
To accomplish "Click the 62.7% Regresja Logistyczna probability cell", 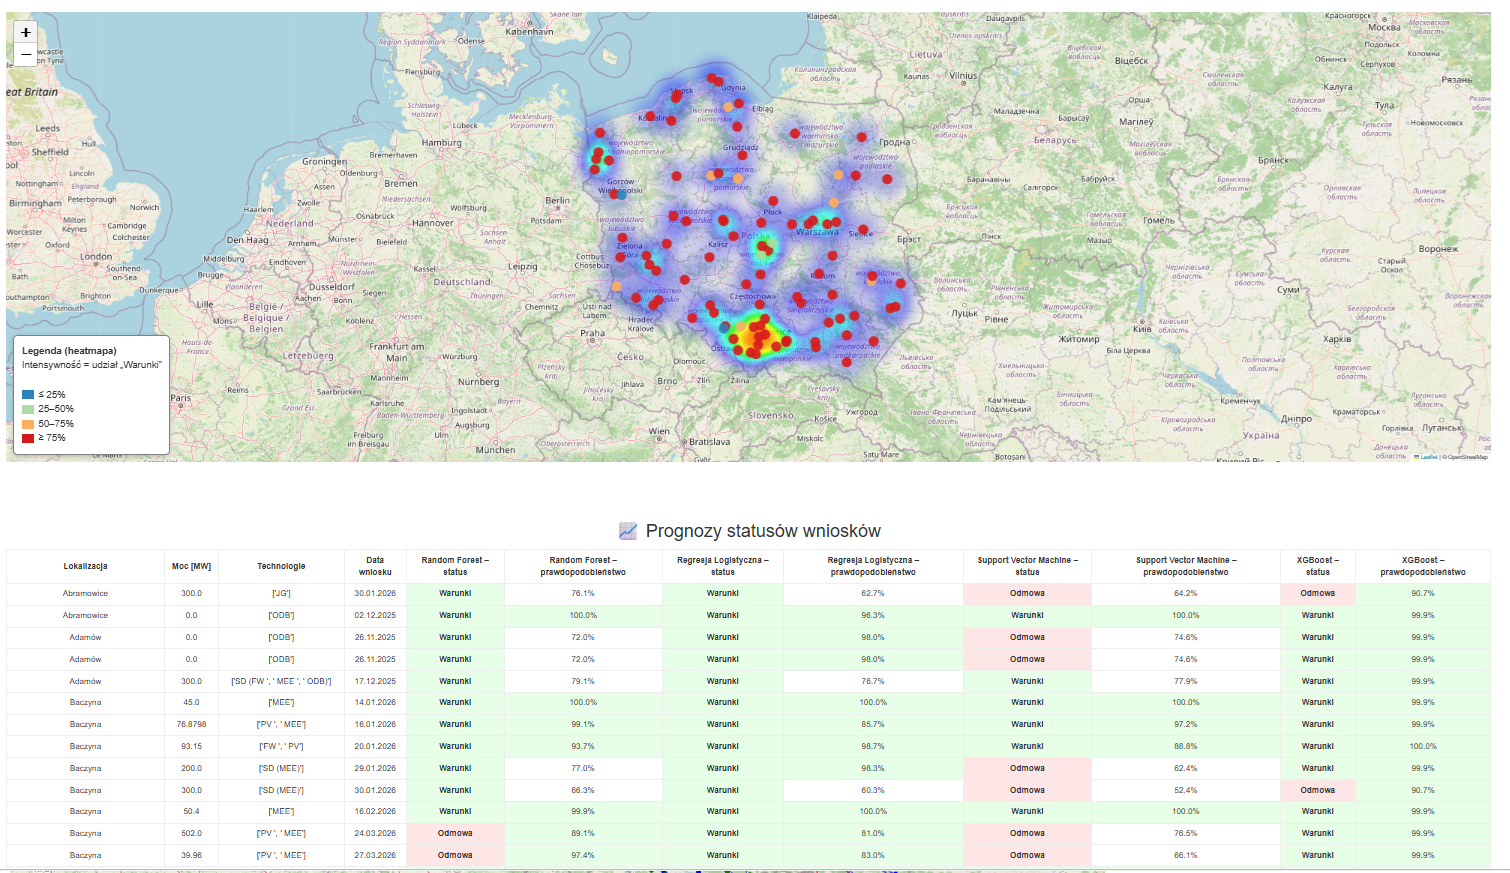I will (873, 594).
